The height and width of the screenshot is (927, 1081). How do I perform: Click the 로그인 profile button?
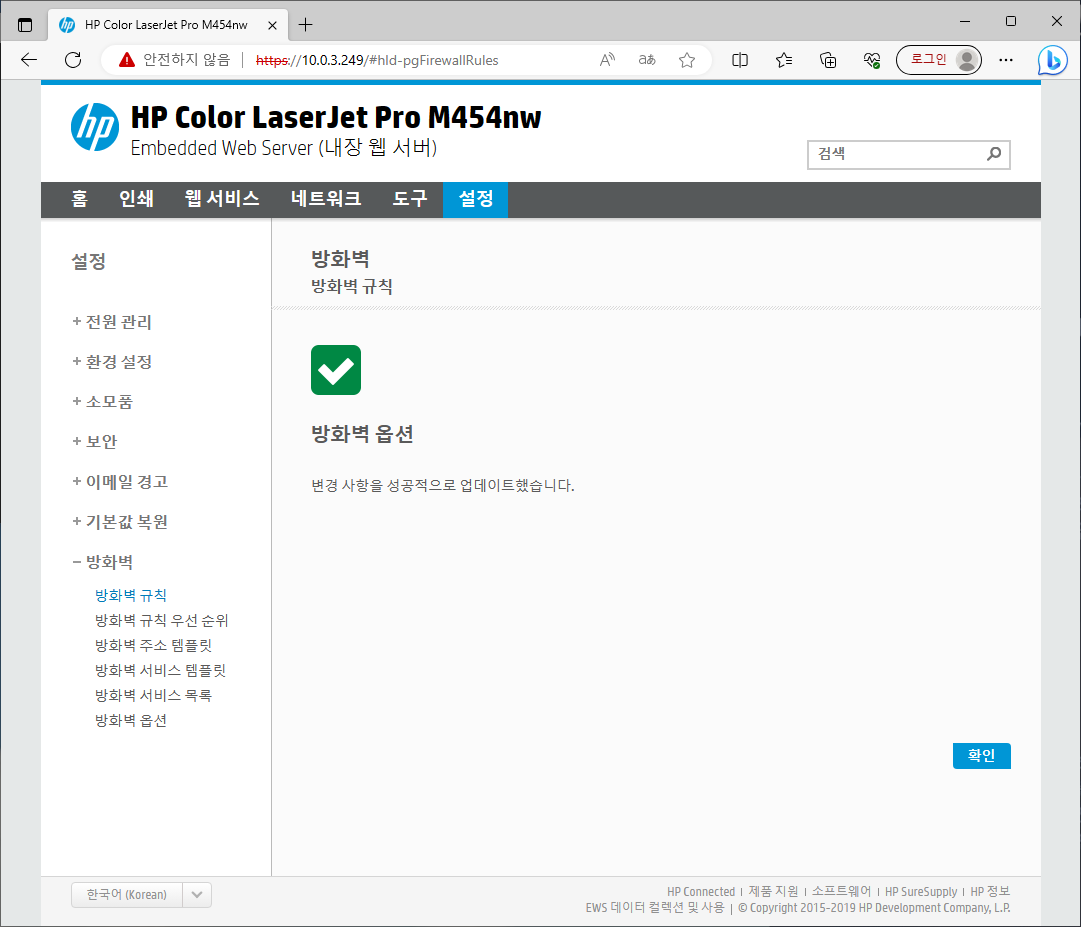pyautogui.click(x=938, y=60)
